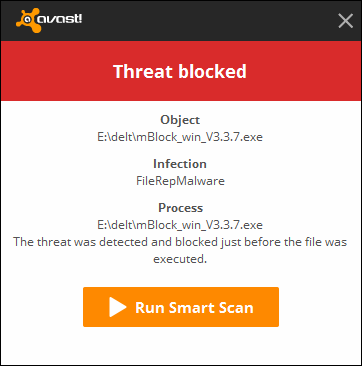Click the Threat blocked heading
This screenshot has width=362, height=366.
click(180, 71)
